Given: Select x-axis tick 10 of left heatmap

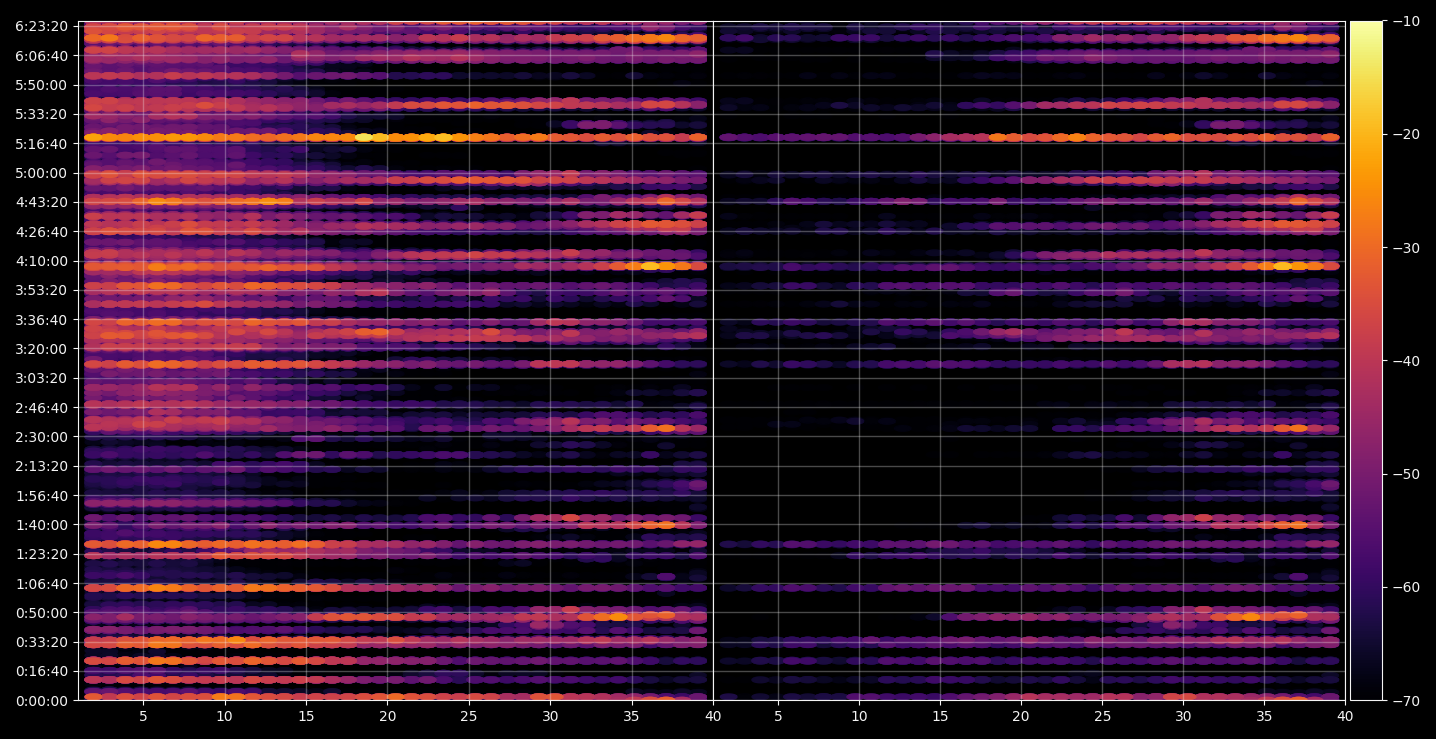Looking at the screenshot, I should pos(224,716).
